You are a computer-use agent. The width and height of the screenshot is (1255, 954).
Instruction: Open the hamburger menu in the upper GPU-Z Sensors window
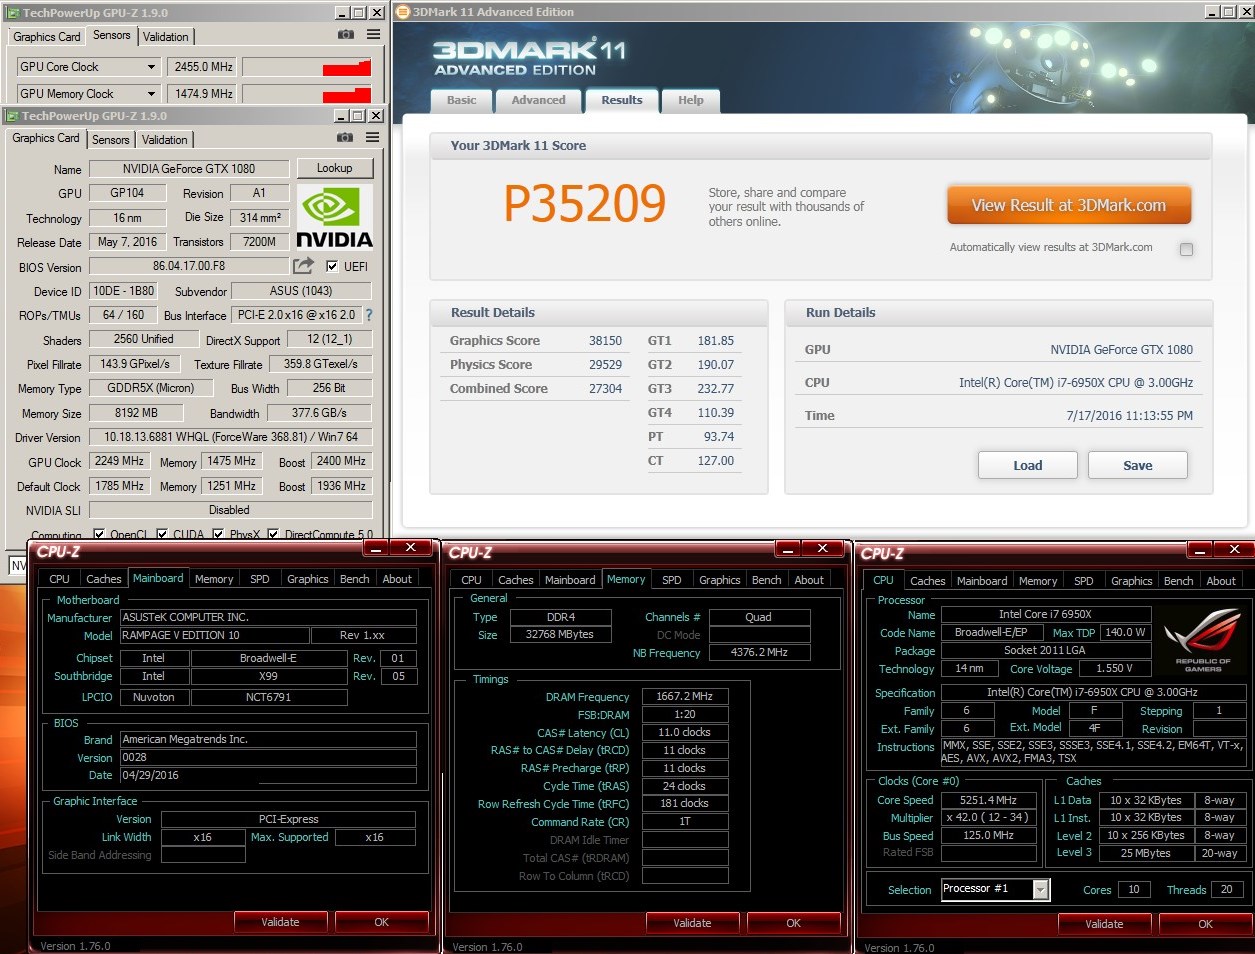pyautogui.click(x=373, y=34)
